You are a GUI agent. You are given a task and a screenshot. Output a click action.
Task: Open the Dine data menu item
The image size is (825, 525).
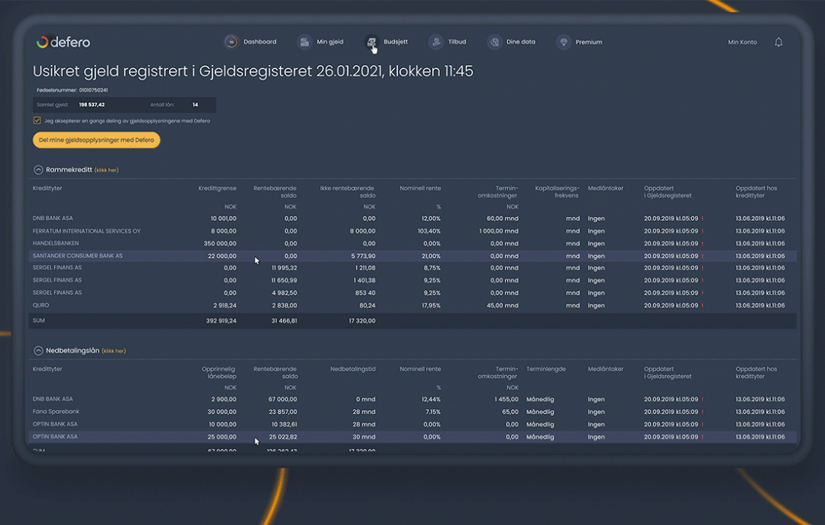click(x=521, y=42)
